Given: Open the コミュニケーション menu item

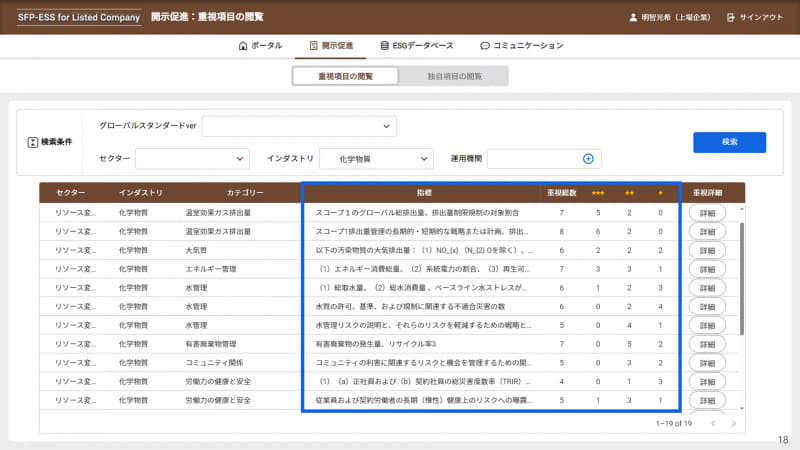Looking at the screenshot, I should (x=522, y=46).
